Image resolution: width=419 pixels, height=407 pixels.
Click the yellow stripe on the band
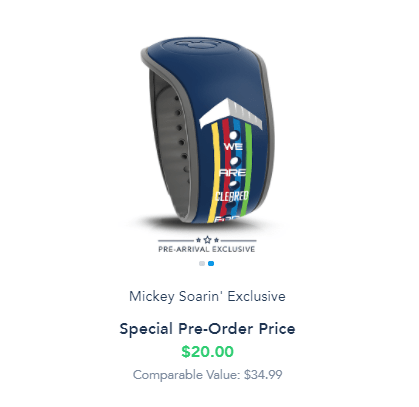(x=214, y=173)
